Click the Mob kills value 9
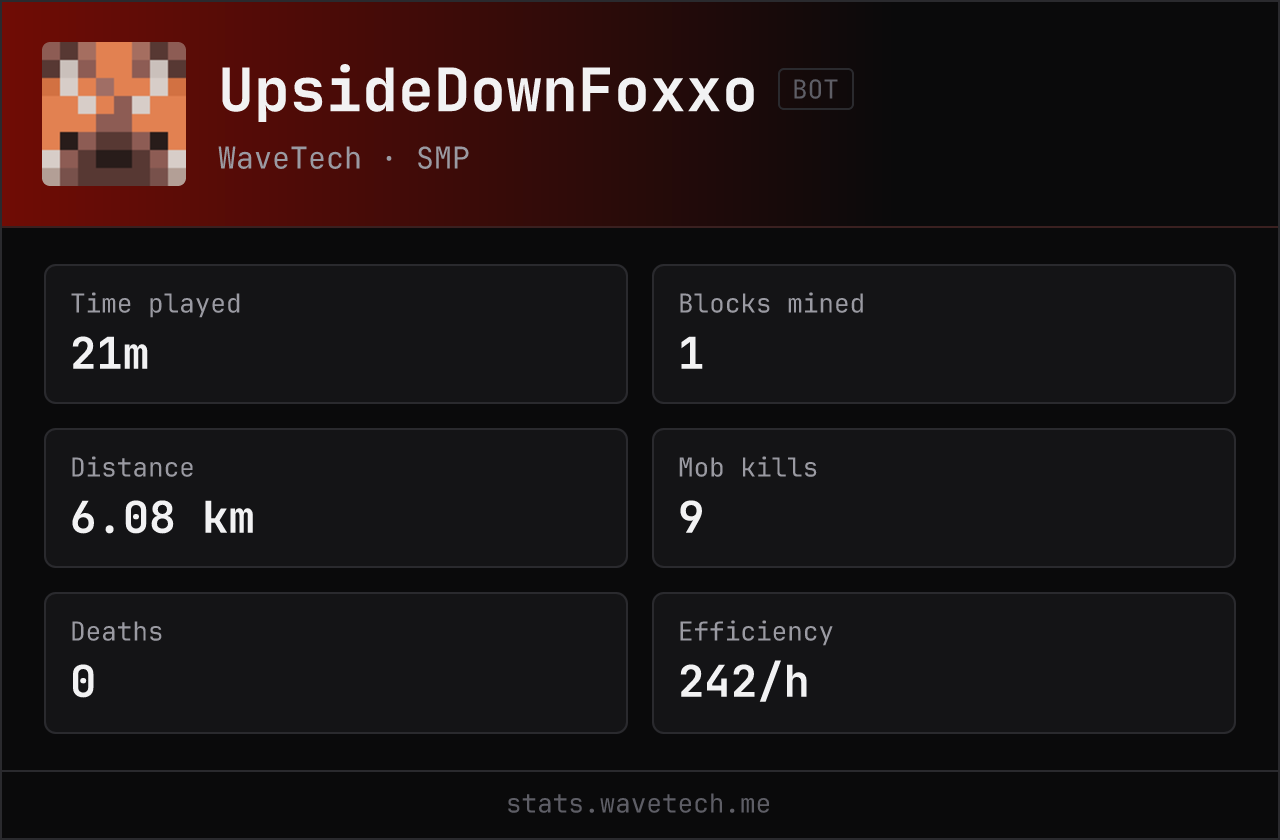This screenshot has height=840, width=1280. 691,518
